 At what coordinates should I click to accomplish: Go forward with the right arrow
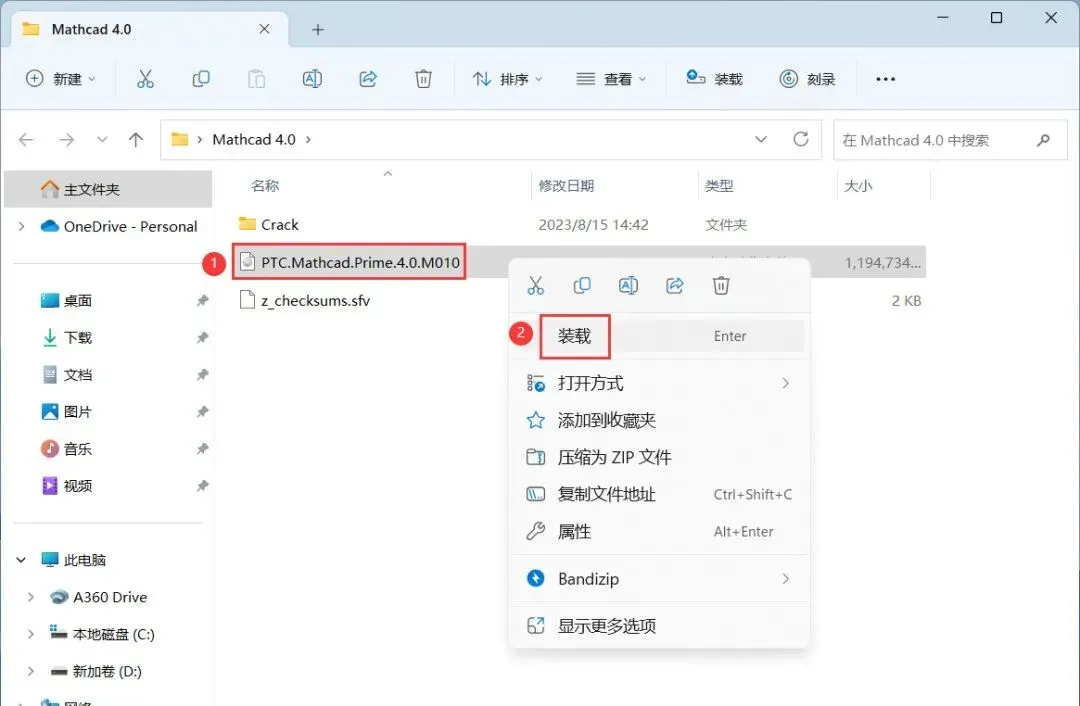coord(67,140)
